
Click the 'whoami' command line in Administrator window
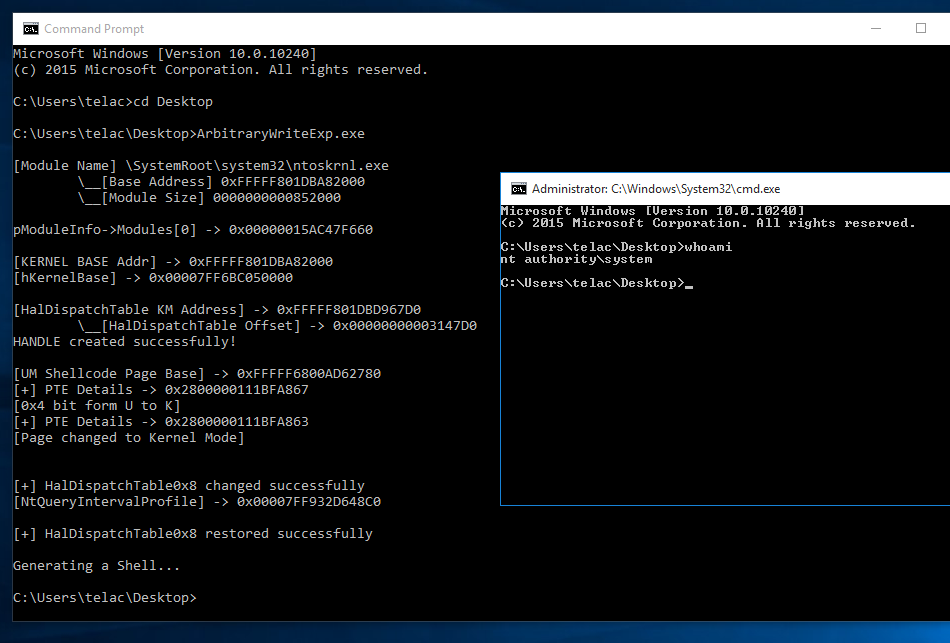tap(616, 247)
